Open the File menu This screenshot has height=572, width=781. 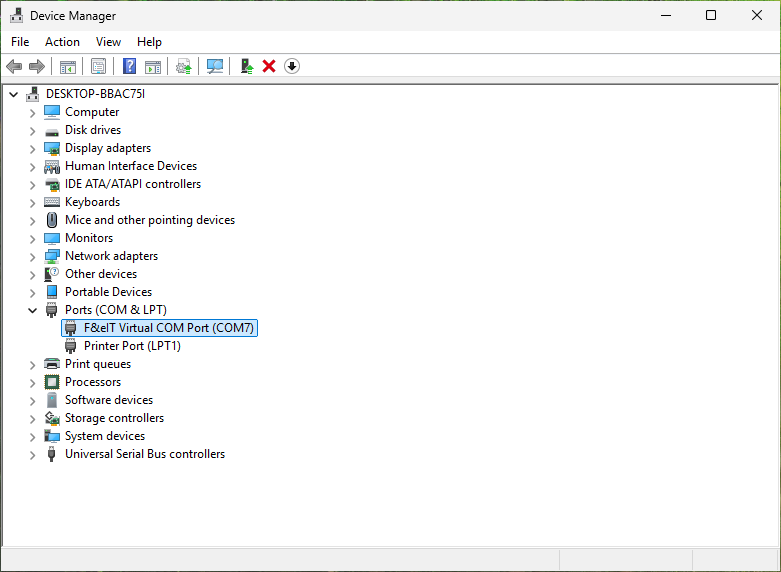[x=20, y=42]
